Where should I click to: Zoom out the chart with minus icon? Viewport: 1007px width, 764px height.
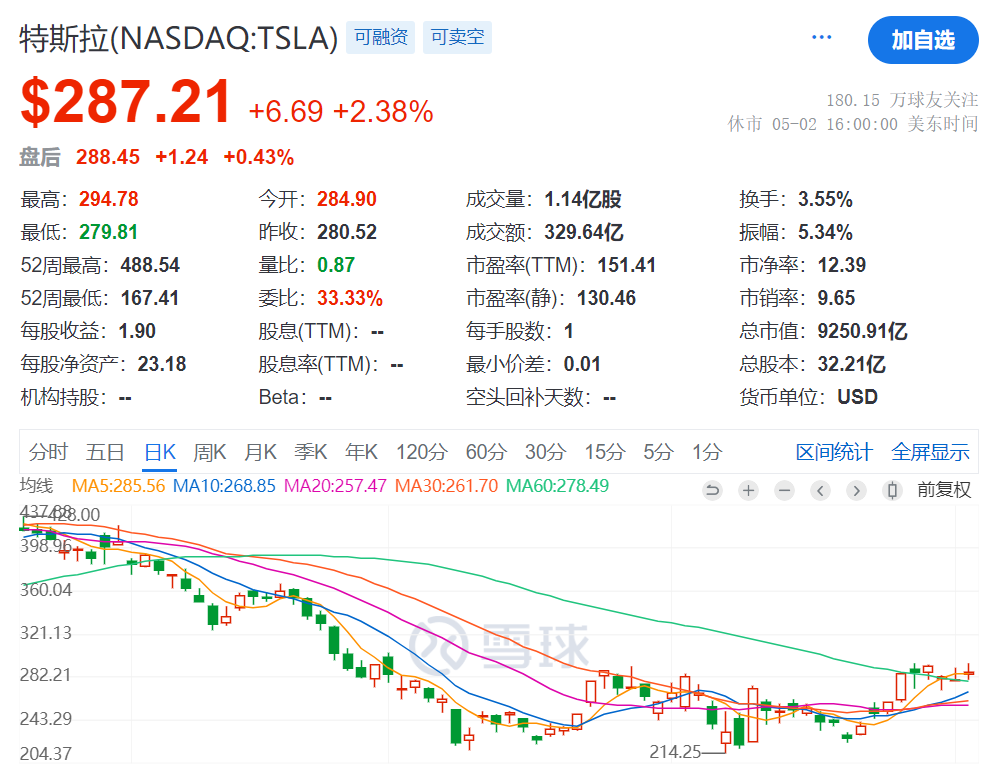784,490
